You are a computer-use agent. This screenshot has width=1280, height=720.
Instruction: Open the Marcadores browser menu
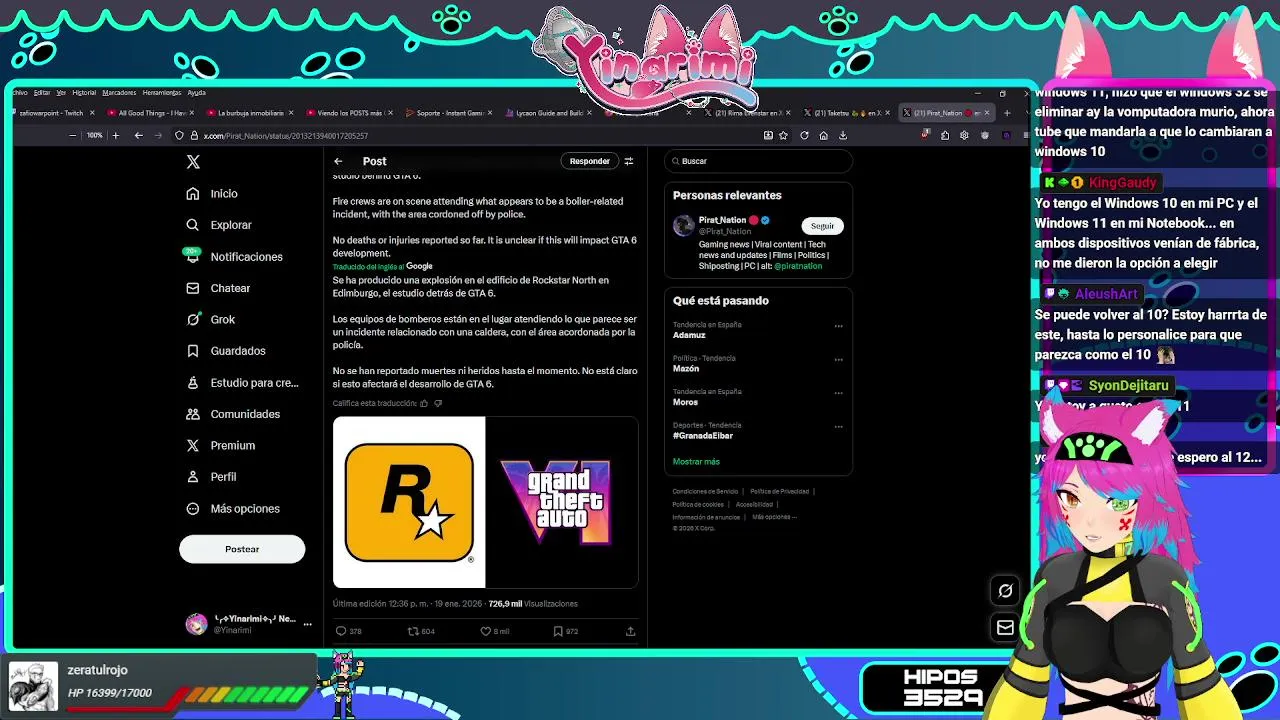pyautogui.click(x=119, y=93)
